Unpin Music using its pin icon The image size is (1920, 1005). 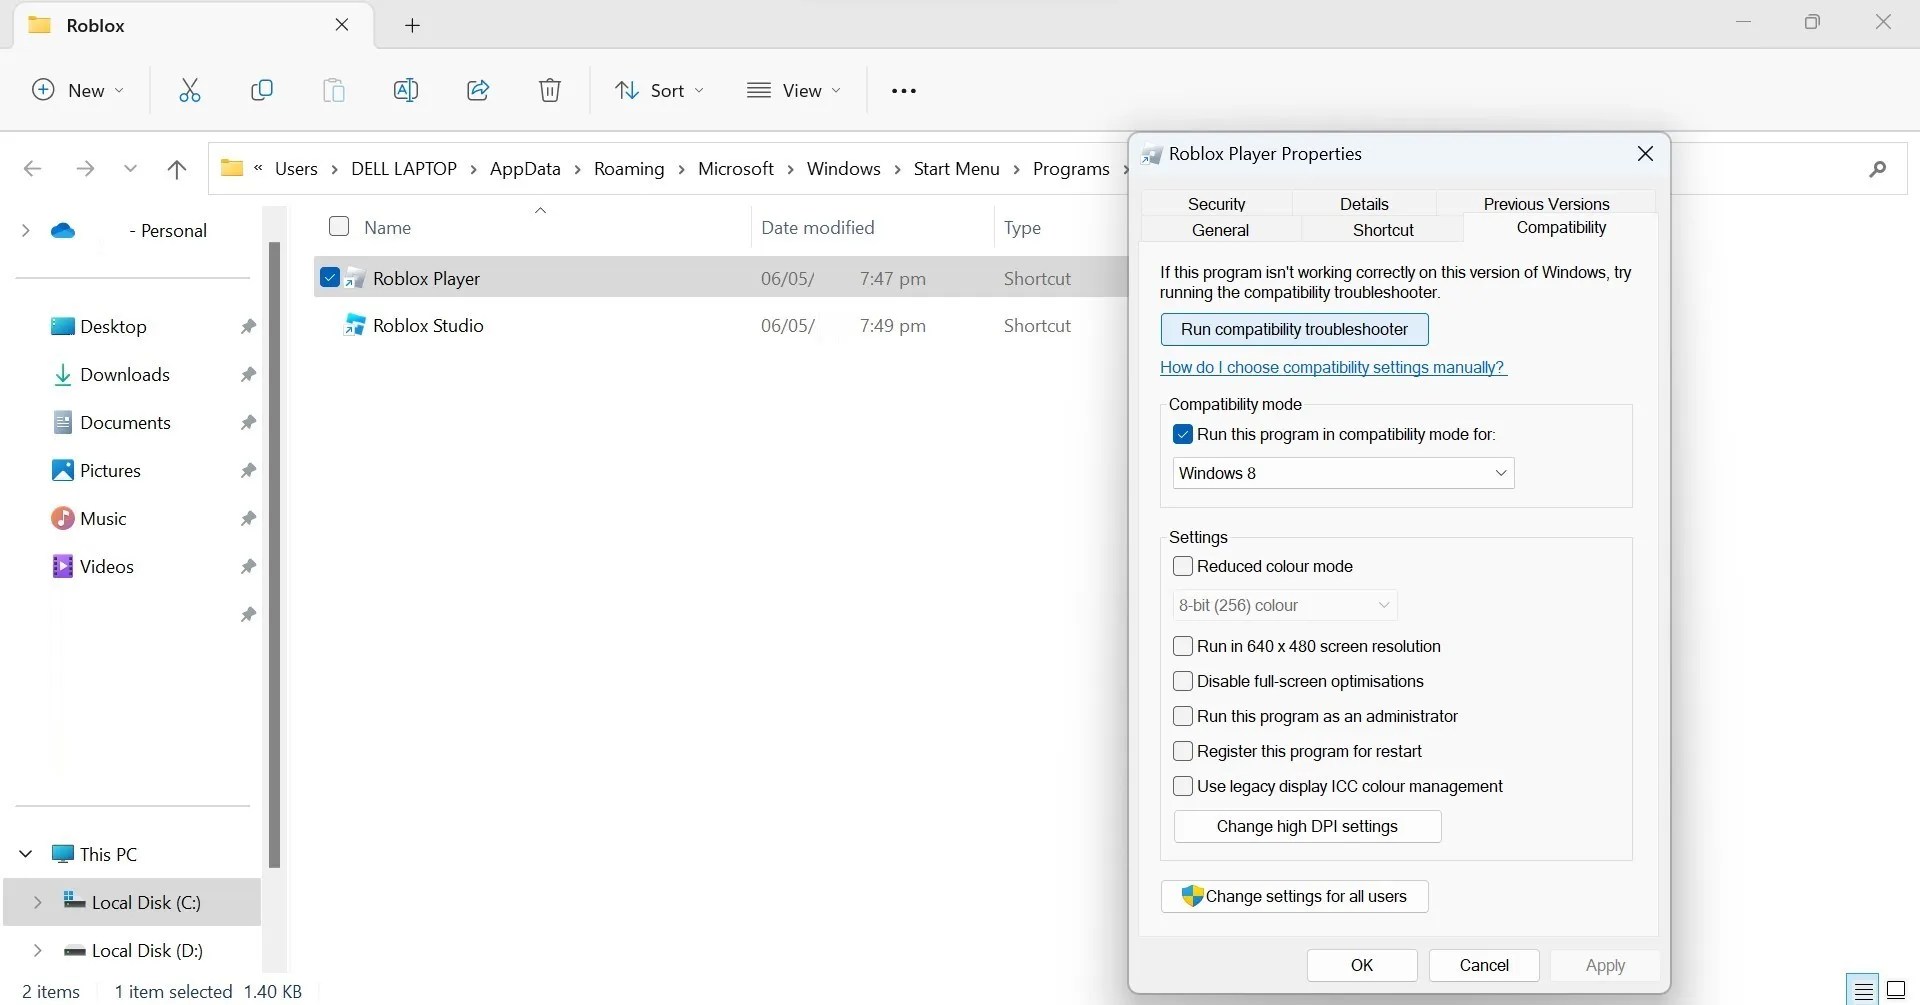(x=248, y=519)
